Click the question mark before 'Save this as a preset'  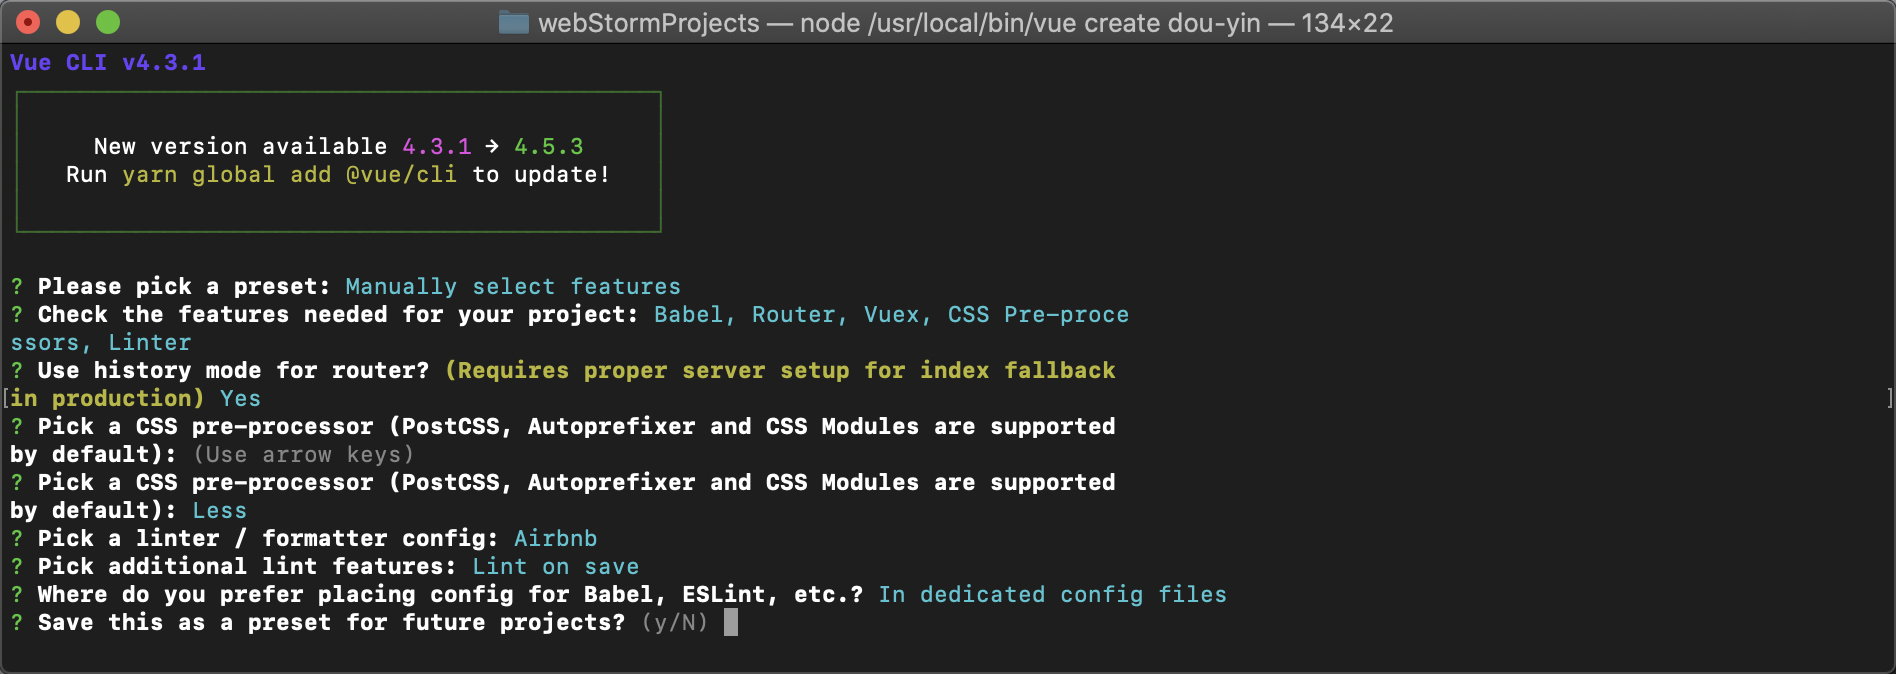17,623
